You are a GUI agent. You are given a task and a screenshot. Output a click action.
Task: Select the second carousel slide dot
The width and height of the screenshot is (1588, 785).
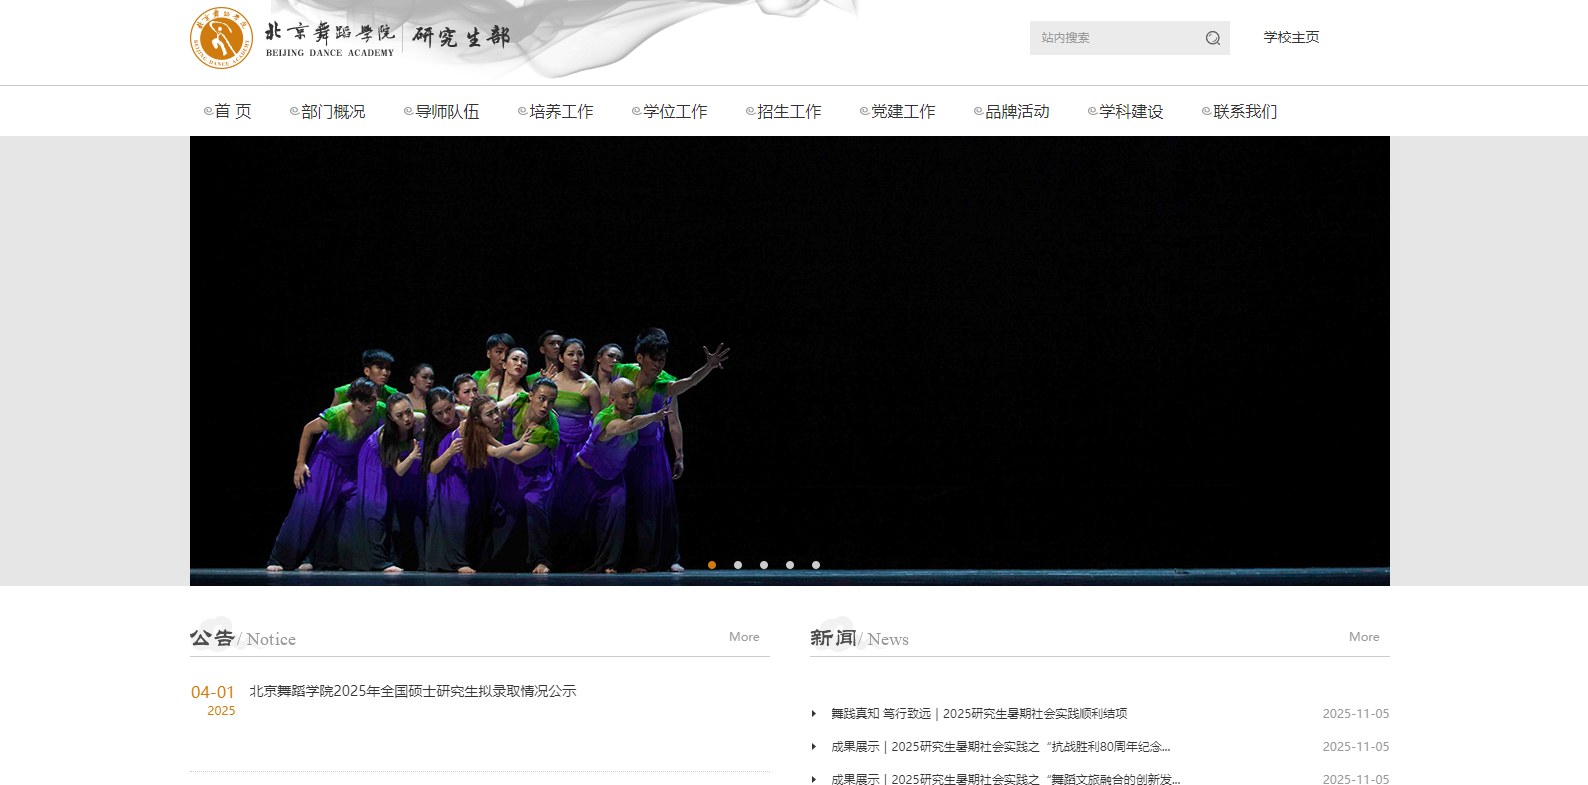[x=738, y=565]
